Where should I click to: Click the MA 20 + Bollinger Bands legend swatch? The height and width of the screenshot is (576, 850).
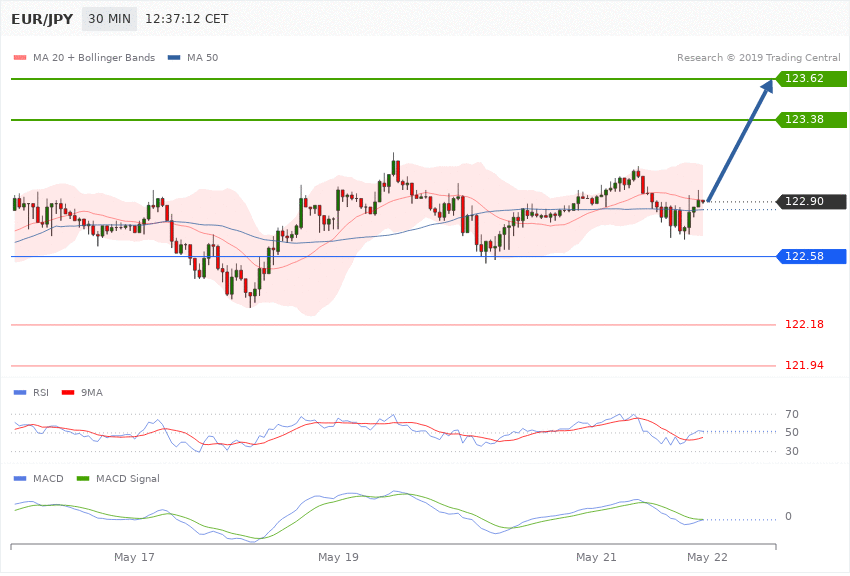click(20, 57)
